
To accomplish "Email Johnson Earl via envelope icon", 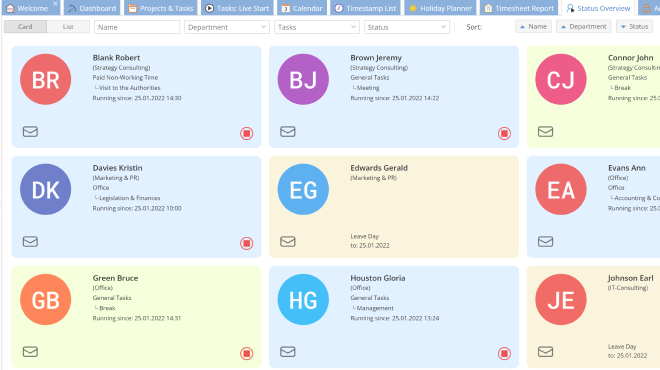I will (x=546, y=352).
